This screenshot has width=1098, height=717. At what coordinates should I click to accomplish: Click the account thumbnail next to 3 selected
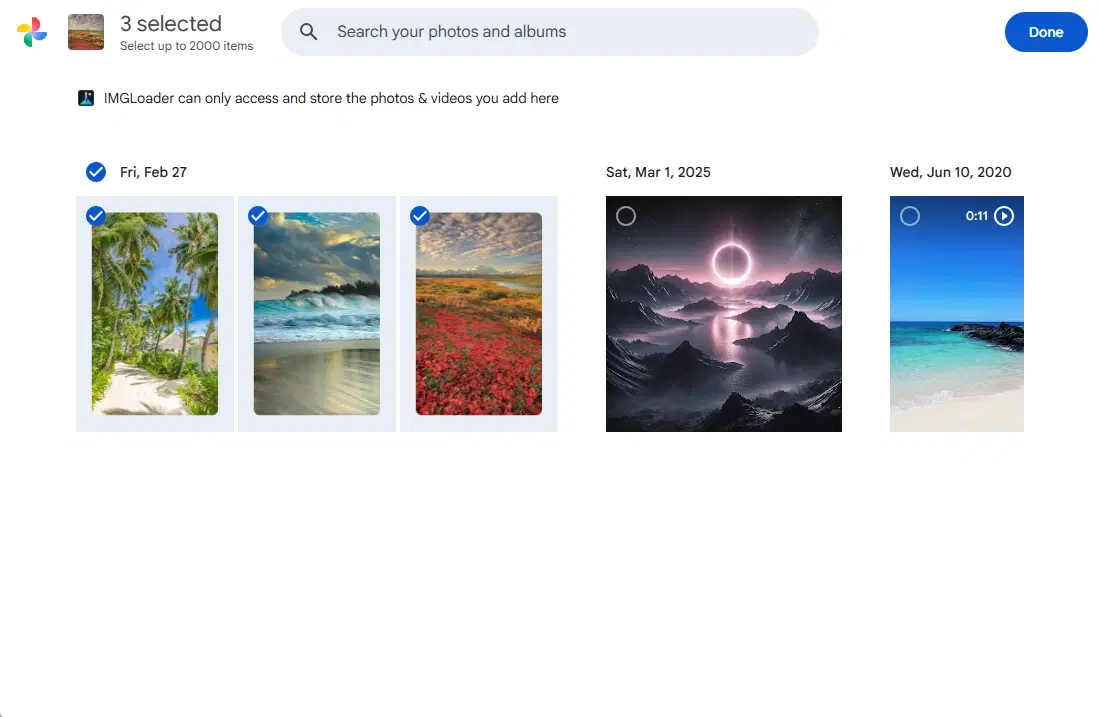pyautogui.click(x=85, y=31)
